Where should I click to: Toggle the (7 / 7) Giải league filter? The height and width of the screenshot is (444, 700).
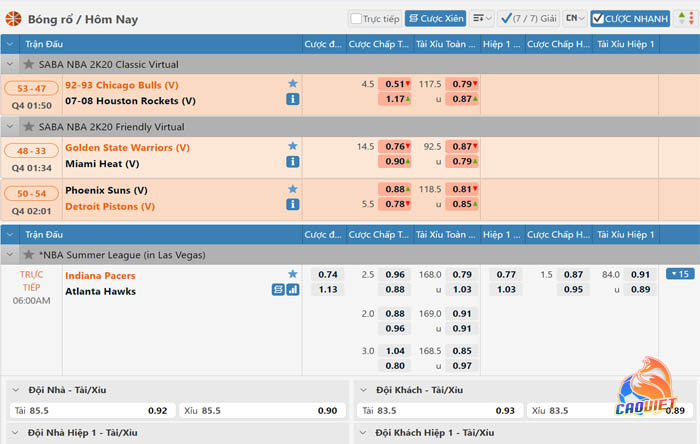[x=529, y=19]
